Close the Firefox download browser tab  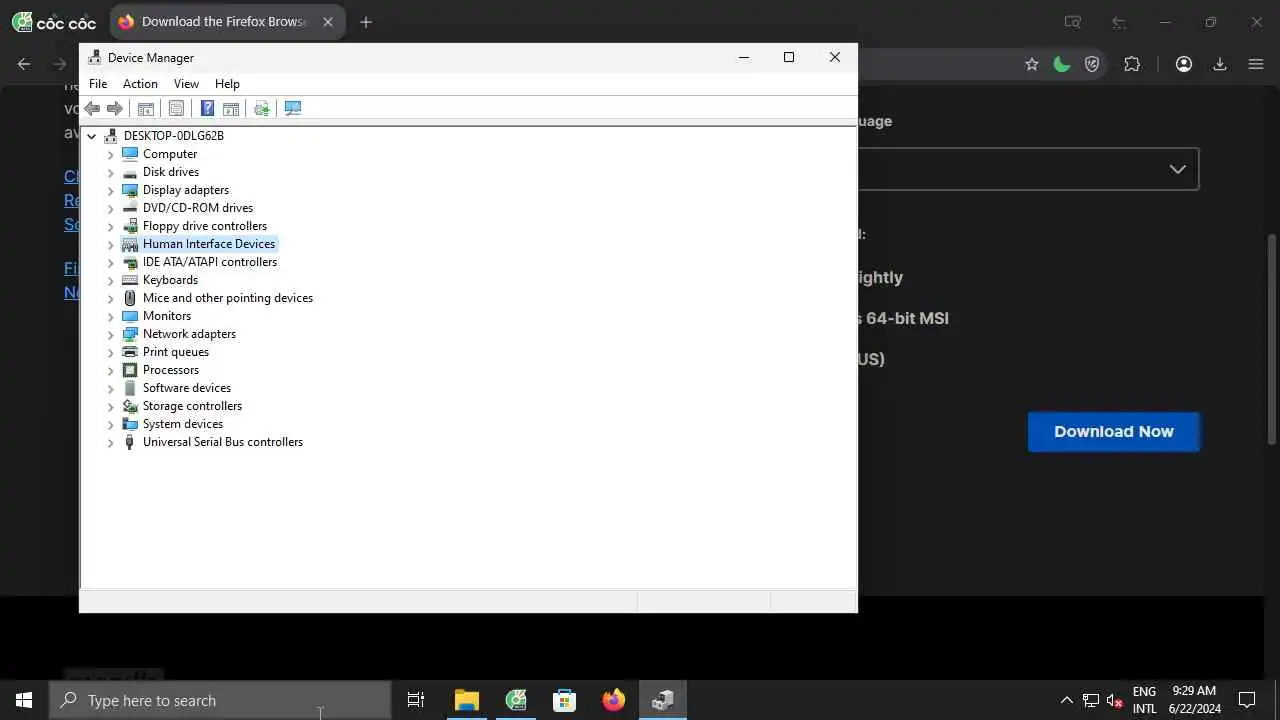pyautogui.click(x=327, y=22)
